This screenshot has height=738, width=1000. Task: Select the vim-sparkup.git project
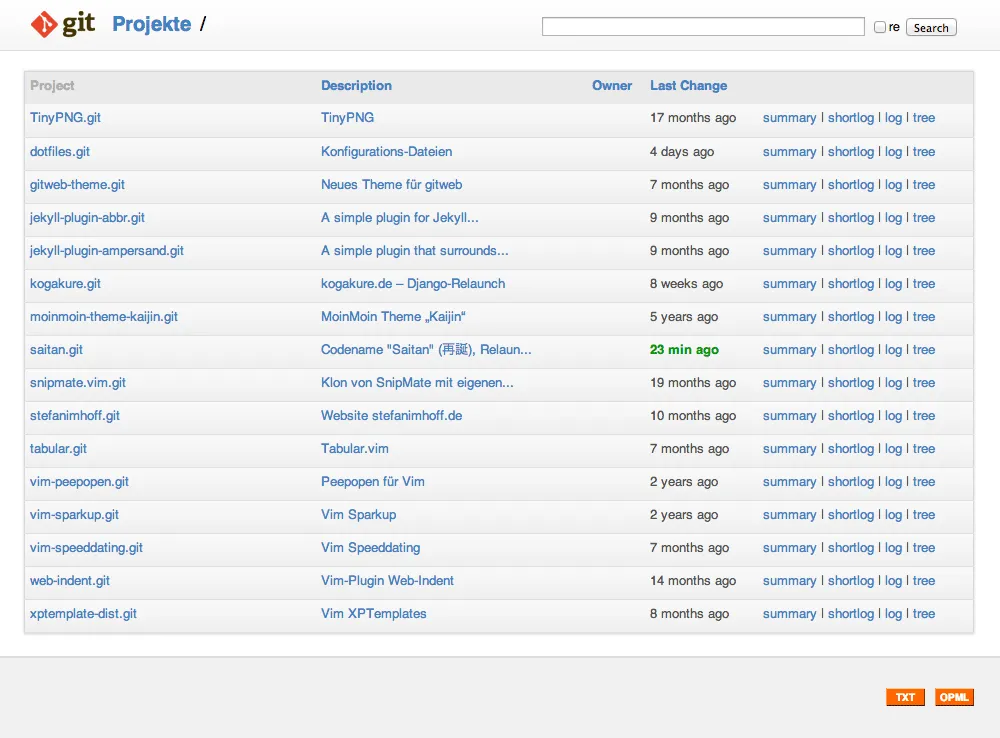[x=74, y=514]
